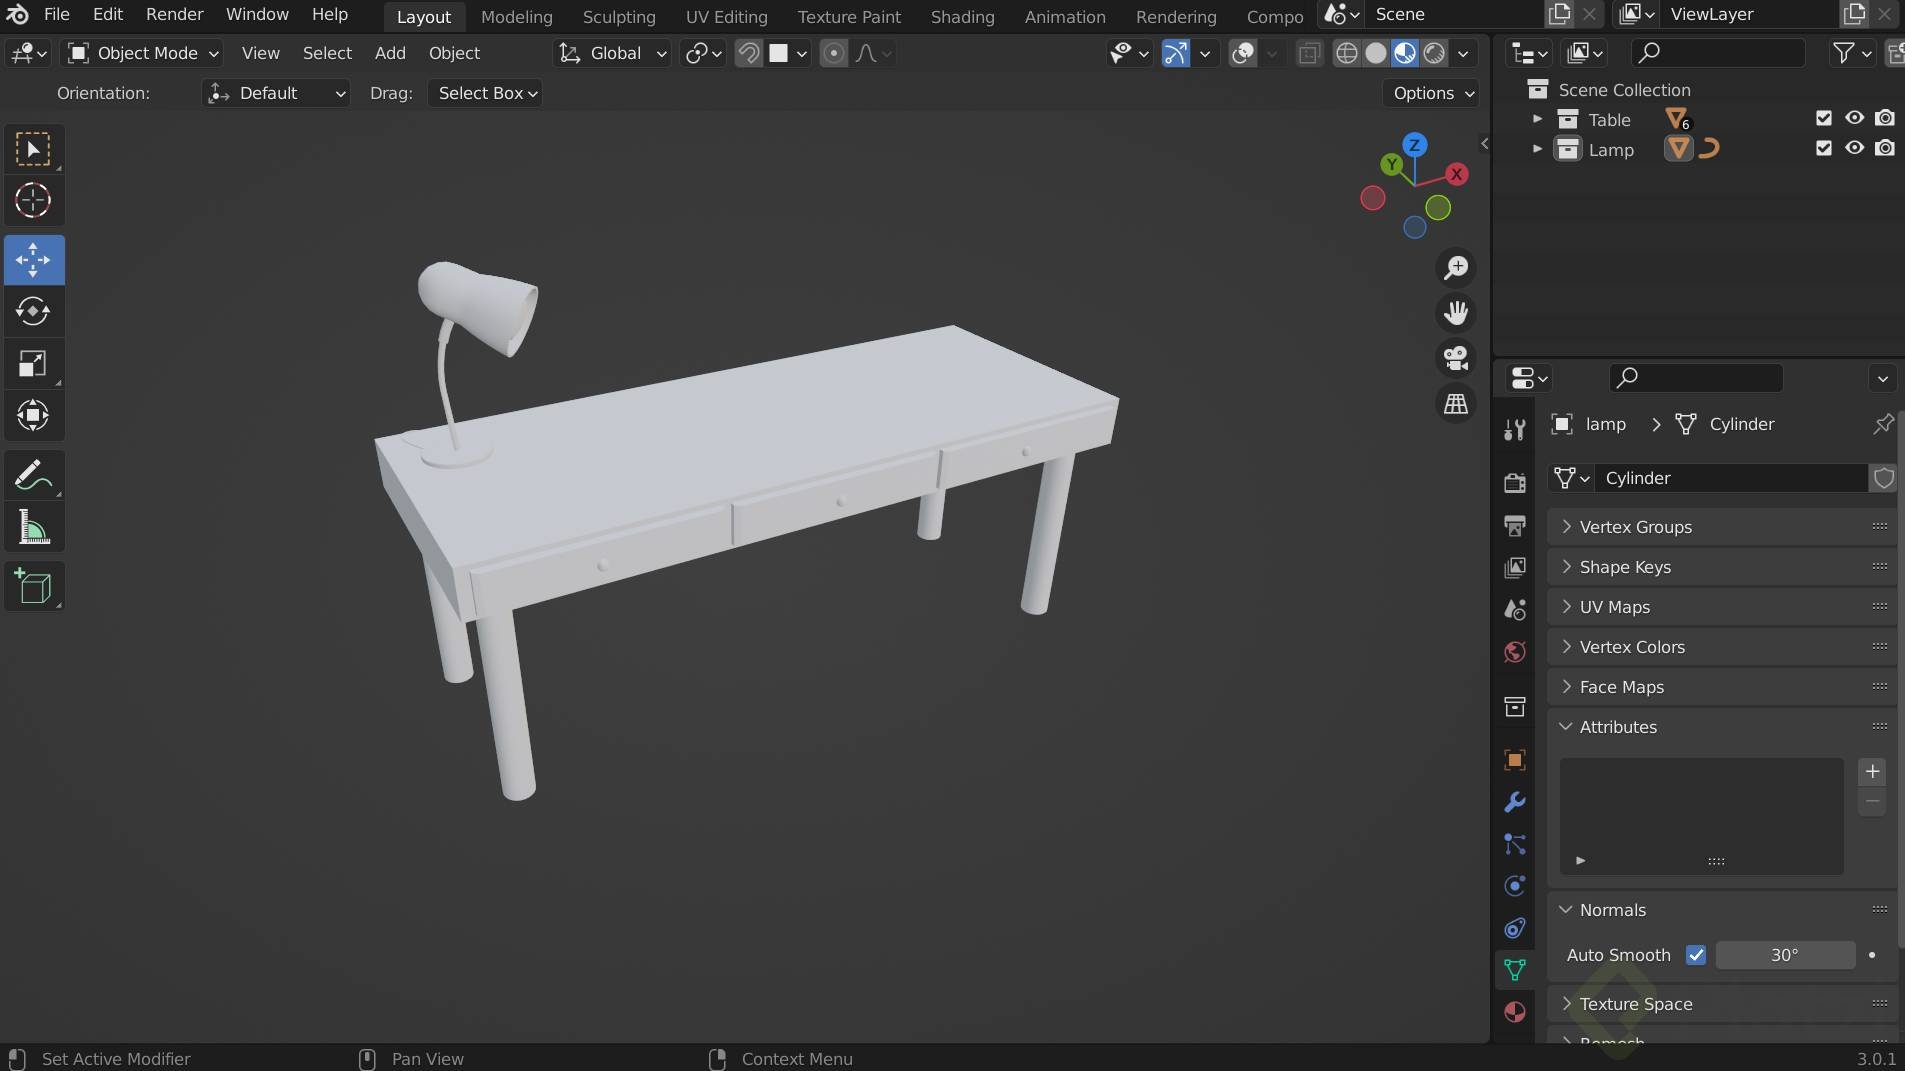Viewport: 1905px width, 1071px height.
Task: Activate the Annotate tool
Action: click(x=33, y=474)
